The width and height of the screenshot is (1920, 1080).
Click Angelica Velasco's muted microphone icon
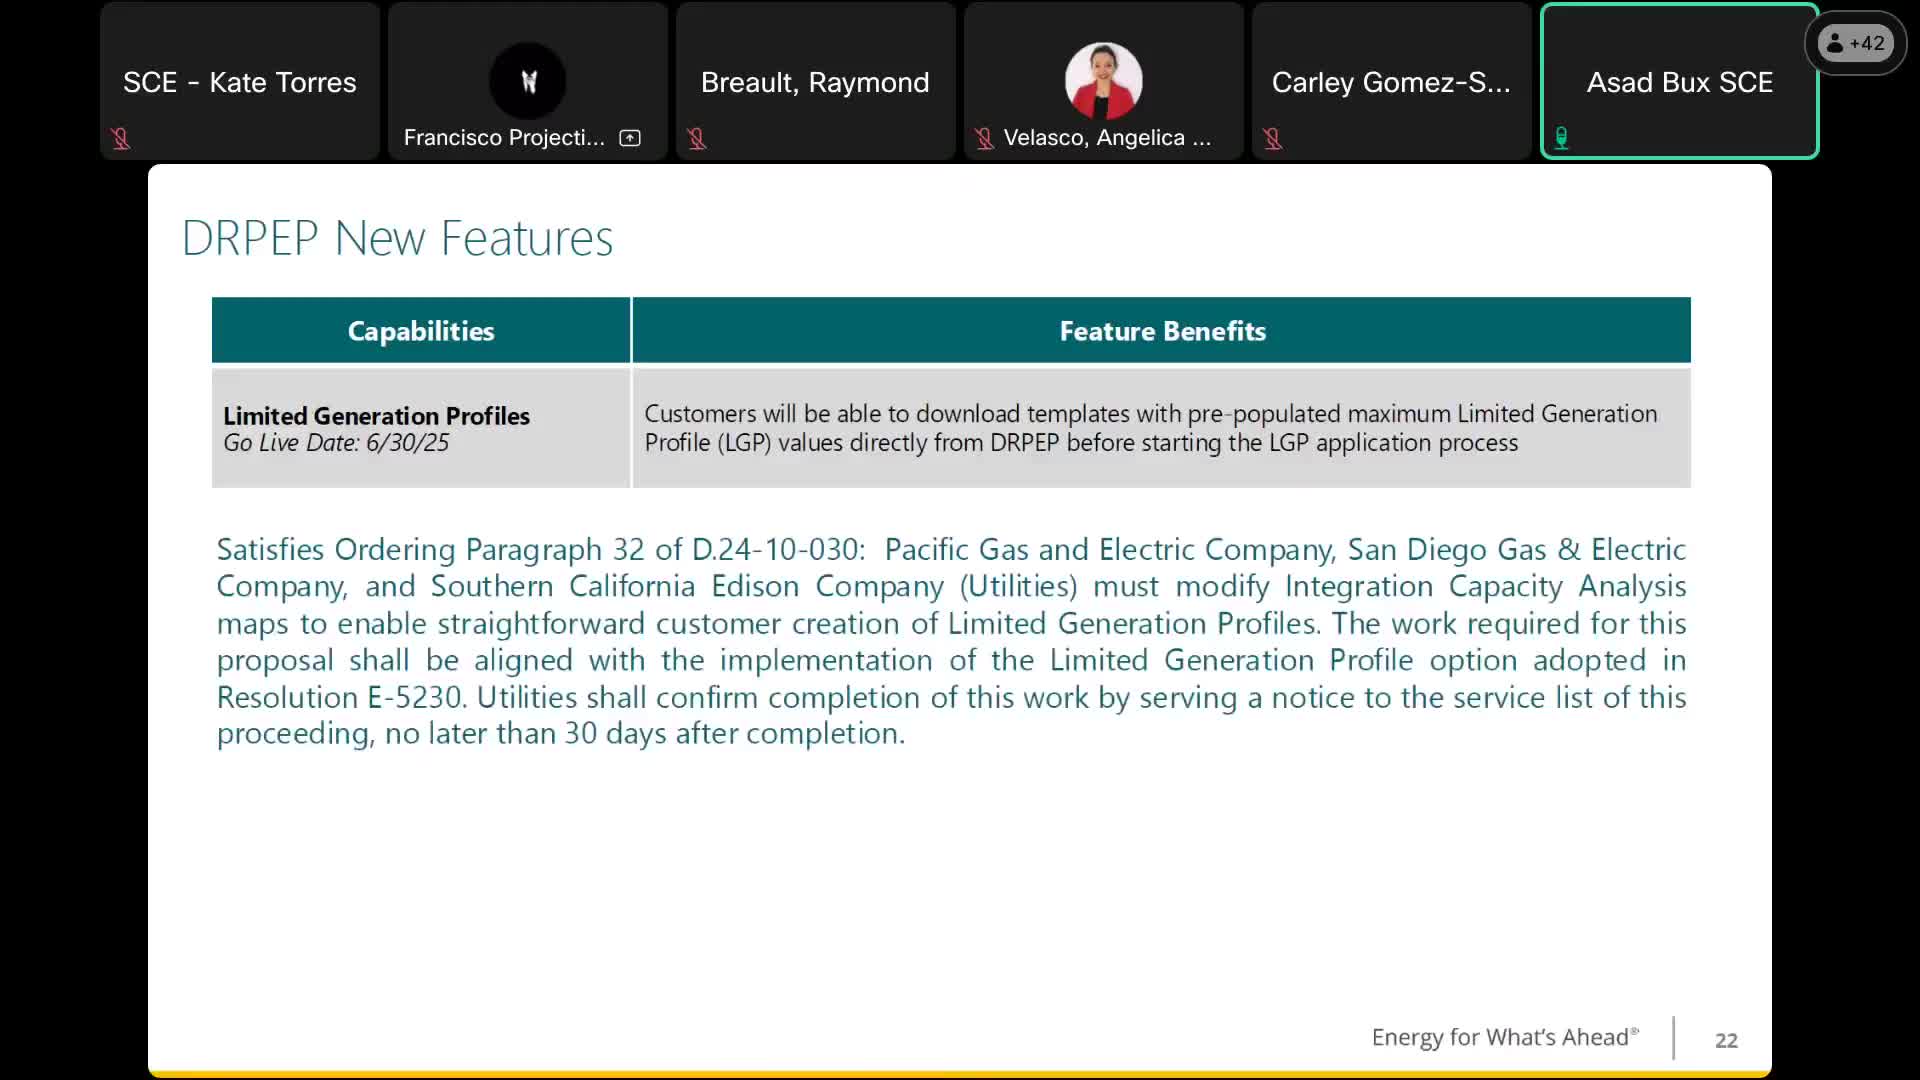pos(984,139)
